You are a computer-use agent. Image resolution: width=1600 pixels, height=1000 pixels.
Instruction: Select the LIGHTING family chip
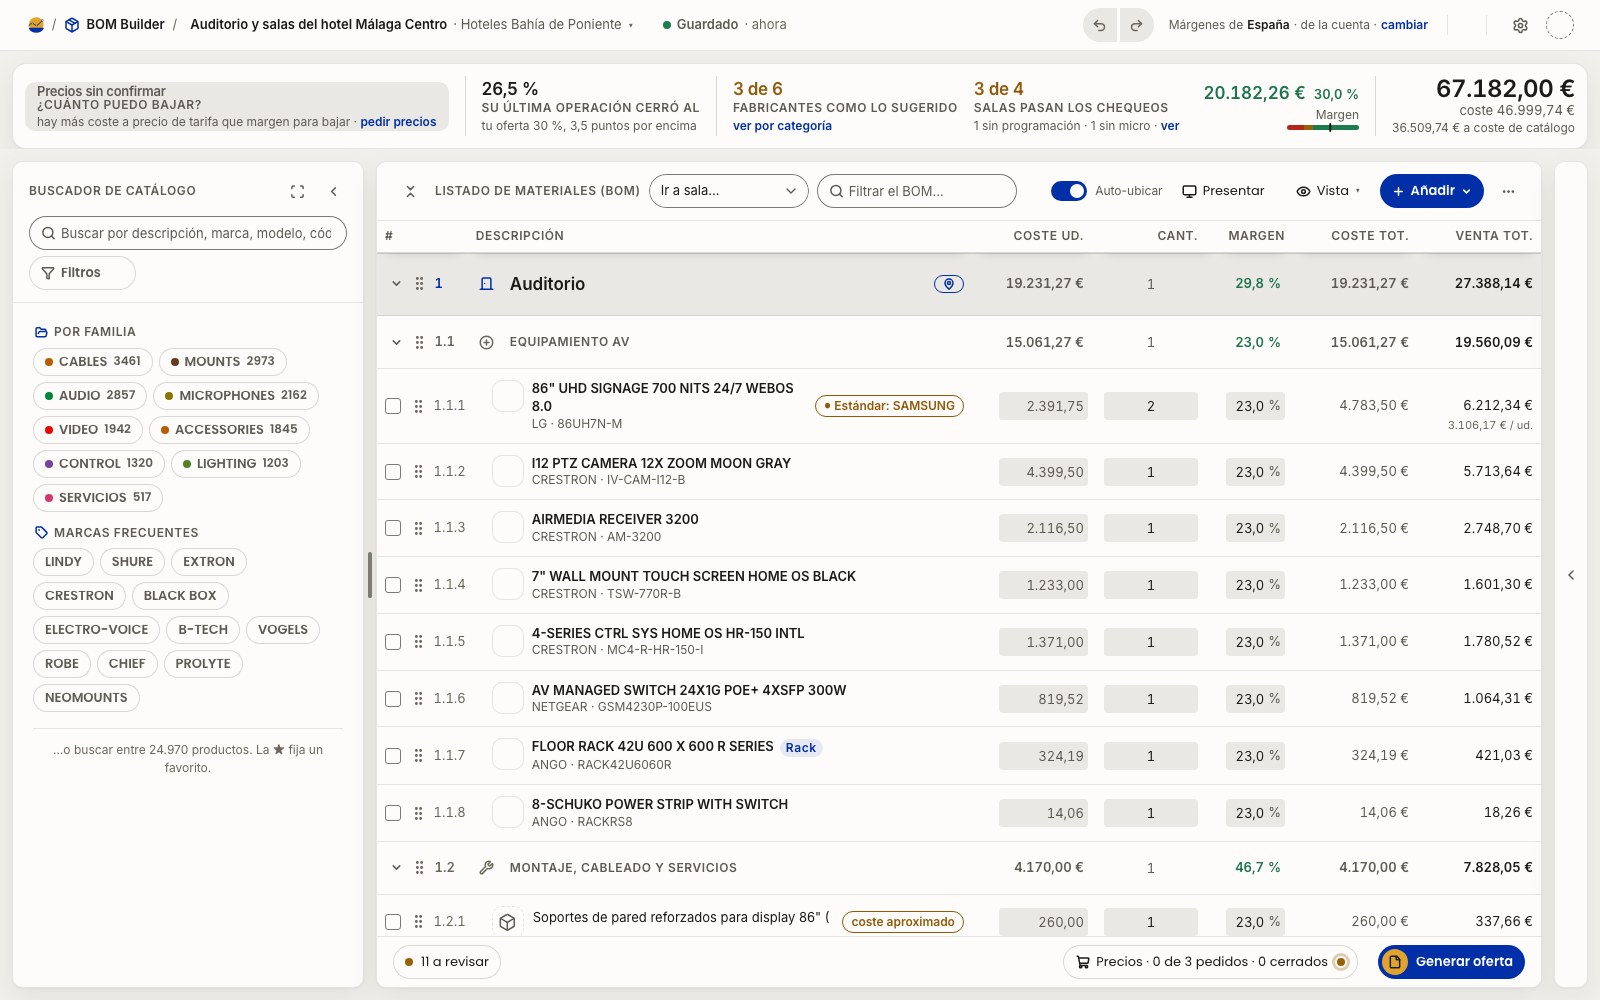tap(236, 464)
